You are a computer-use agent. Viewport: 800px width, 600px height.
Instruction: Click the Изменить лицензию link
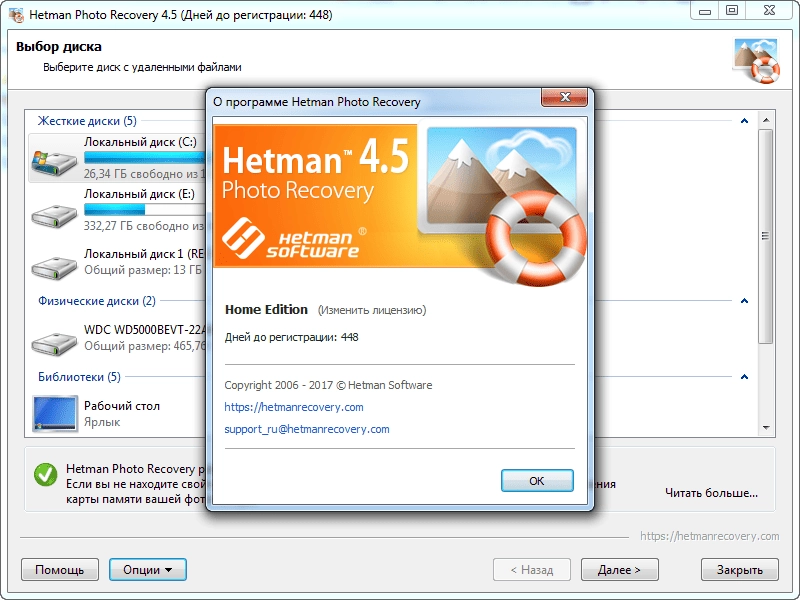(371, 310)
